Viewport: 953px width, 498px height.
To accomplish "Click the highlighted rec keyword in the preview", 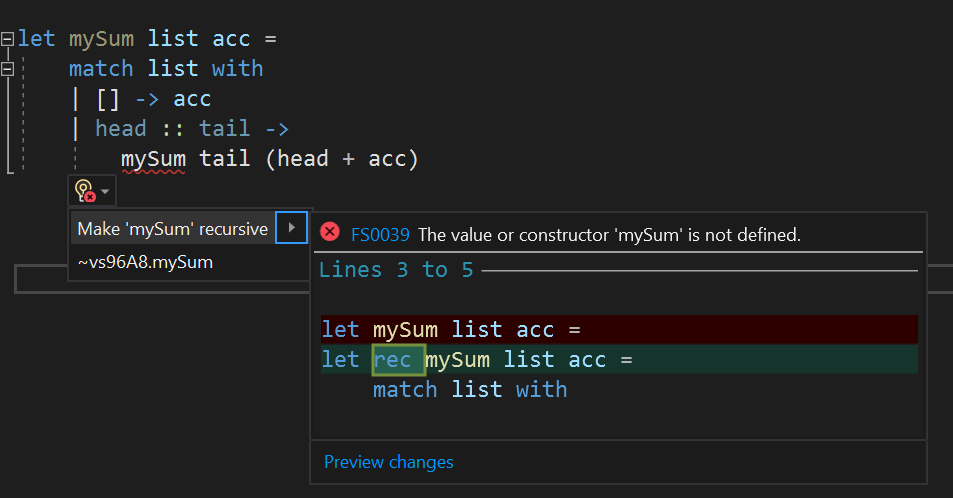I will tap(398, 360).
